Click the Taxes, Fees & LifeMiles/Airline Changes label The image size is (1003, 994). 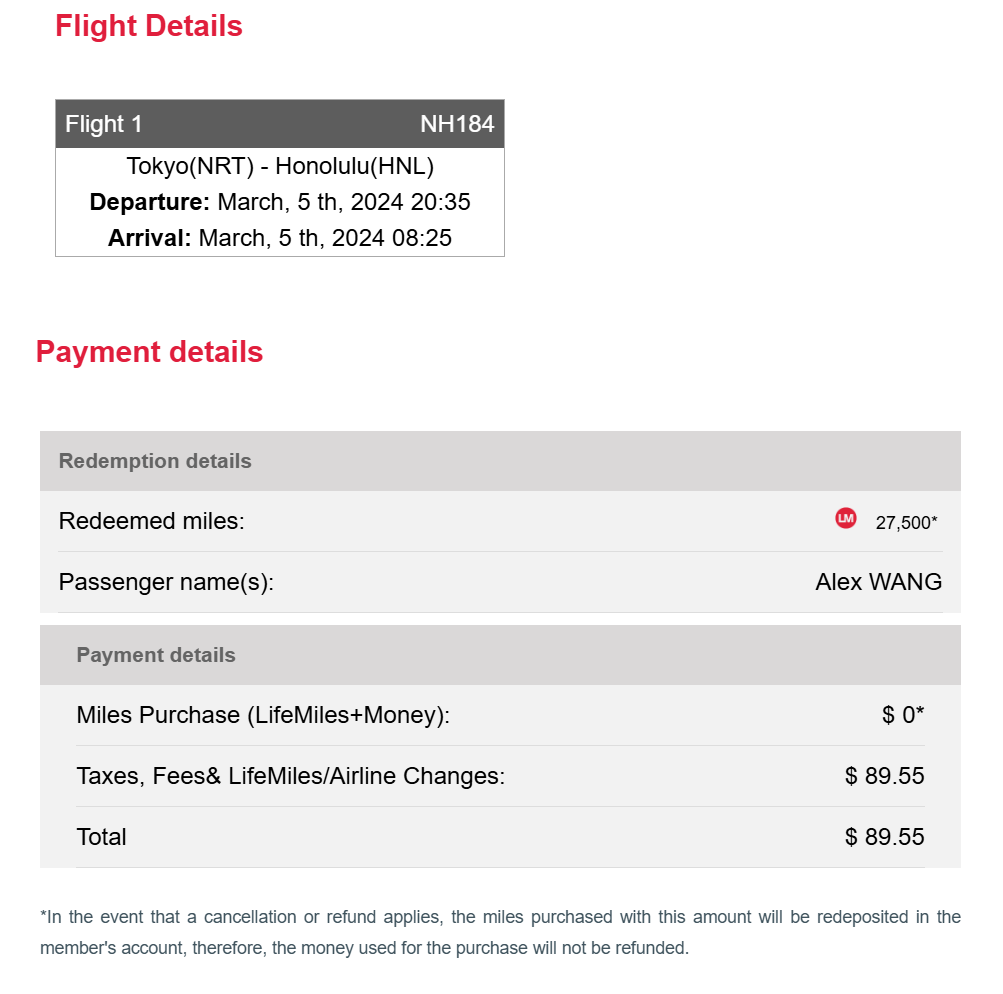pyautogui.click(x=291, y=776)
